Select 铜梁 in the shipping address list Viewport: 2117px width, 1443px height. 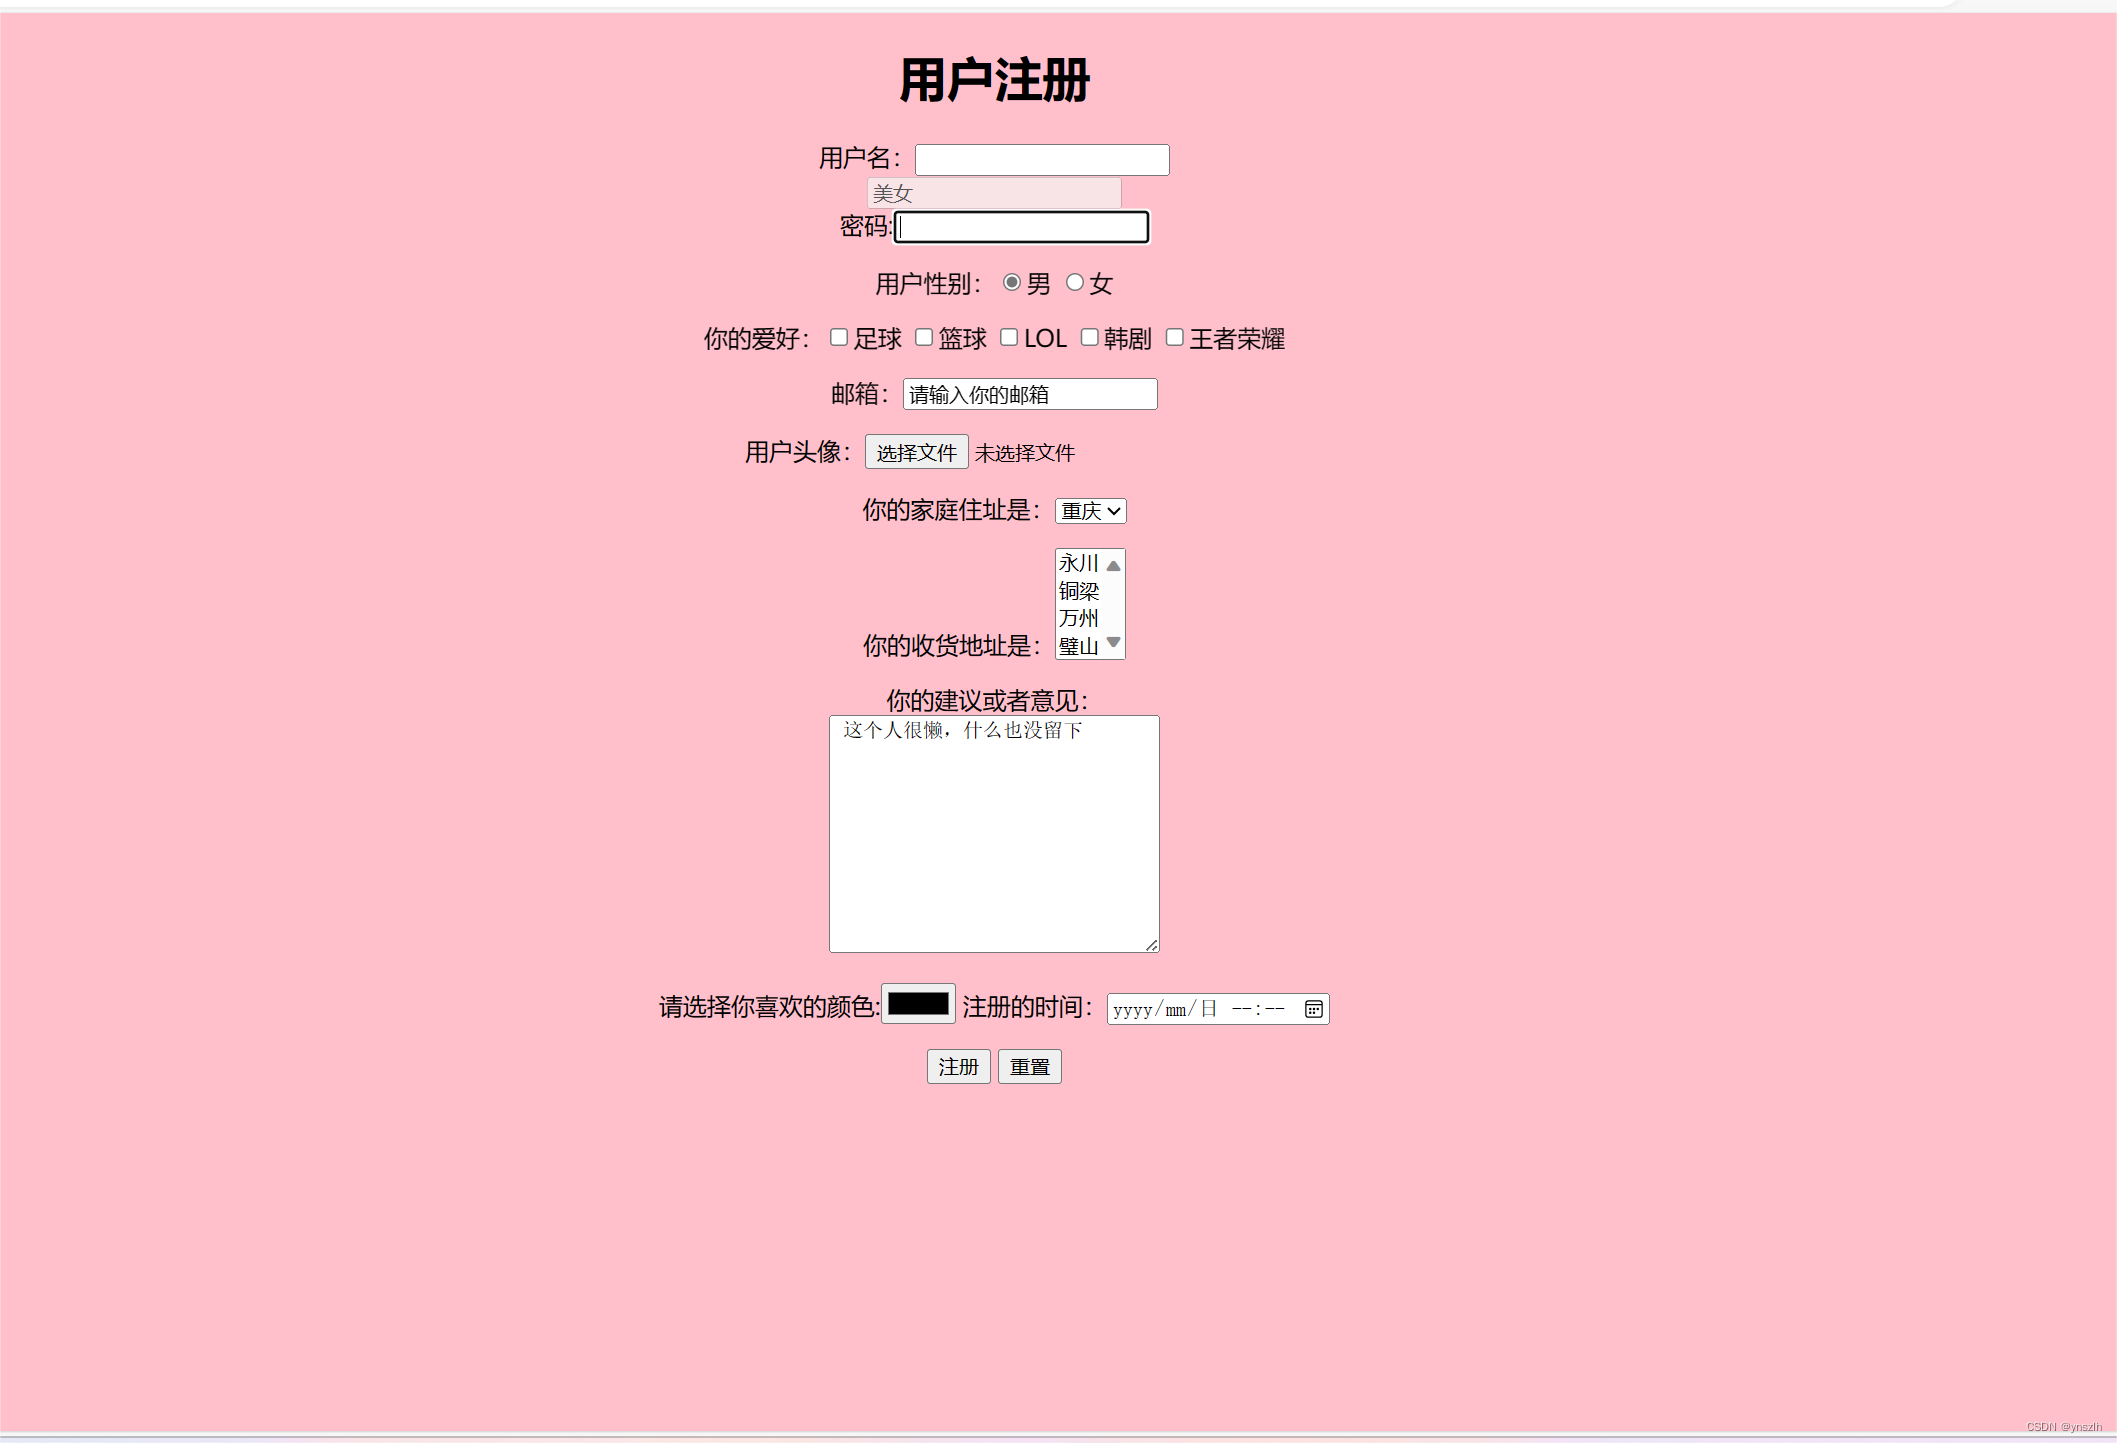[x=1078, y=592]
